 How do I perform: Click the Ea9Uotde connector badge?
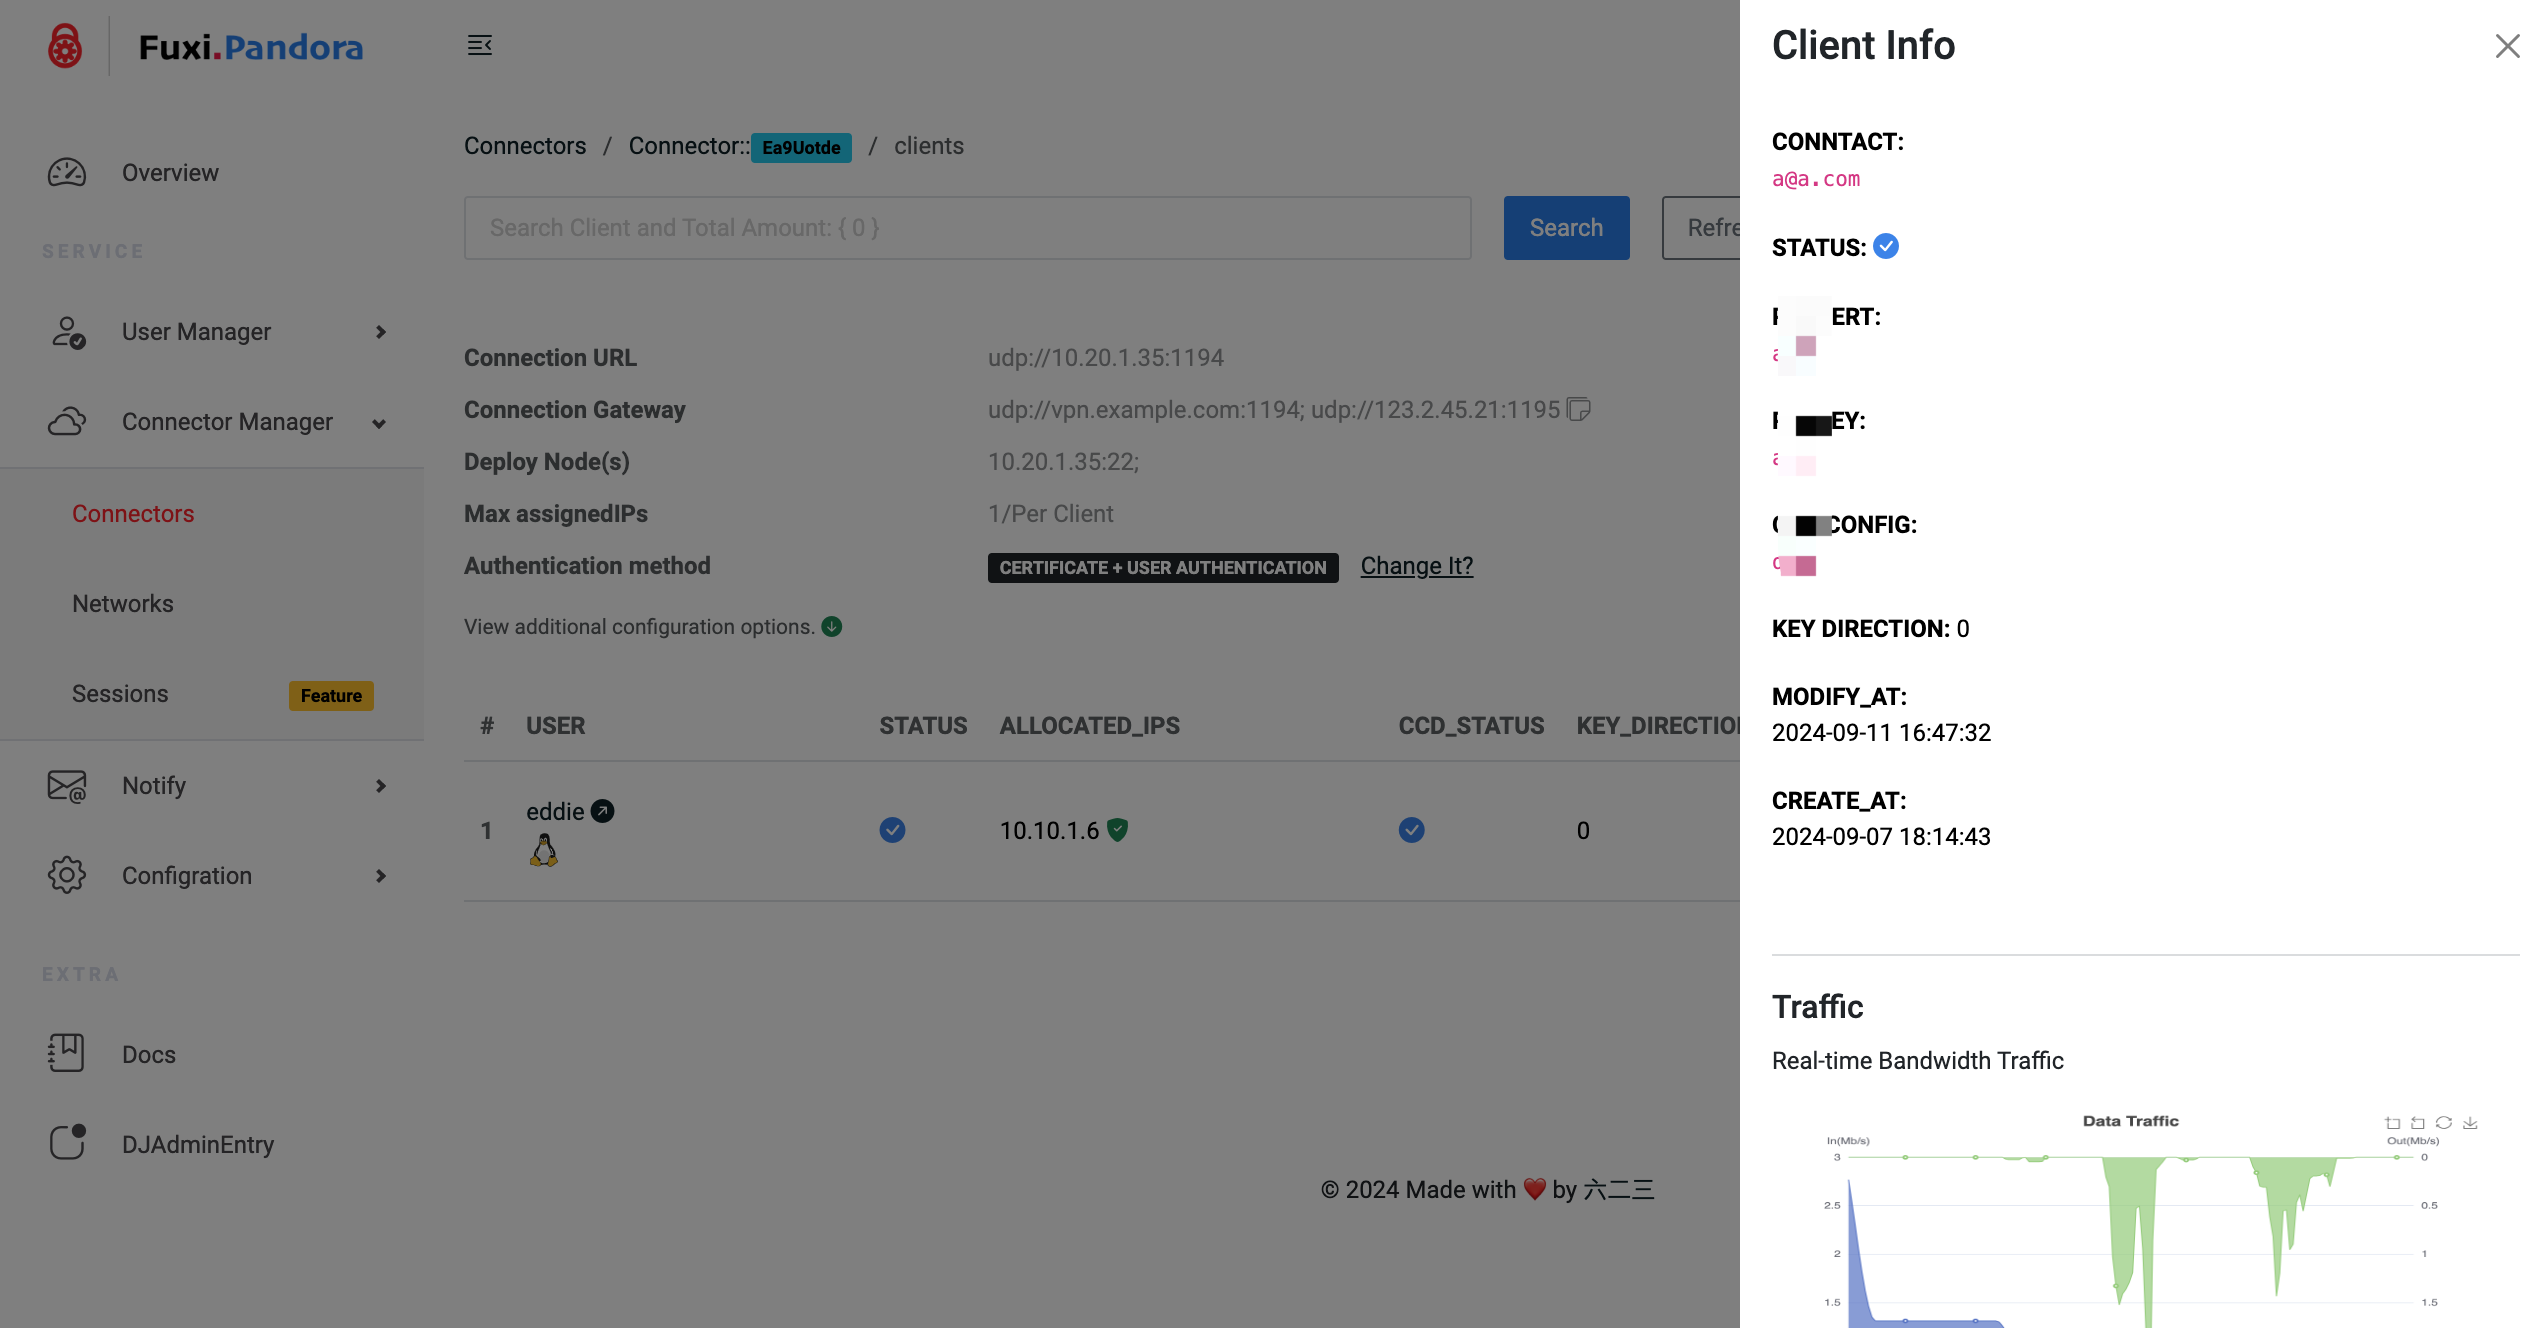[801, 148]
